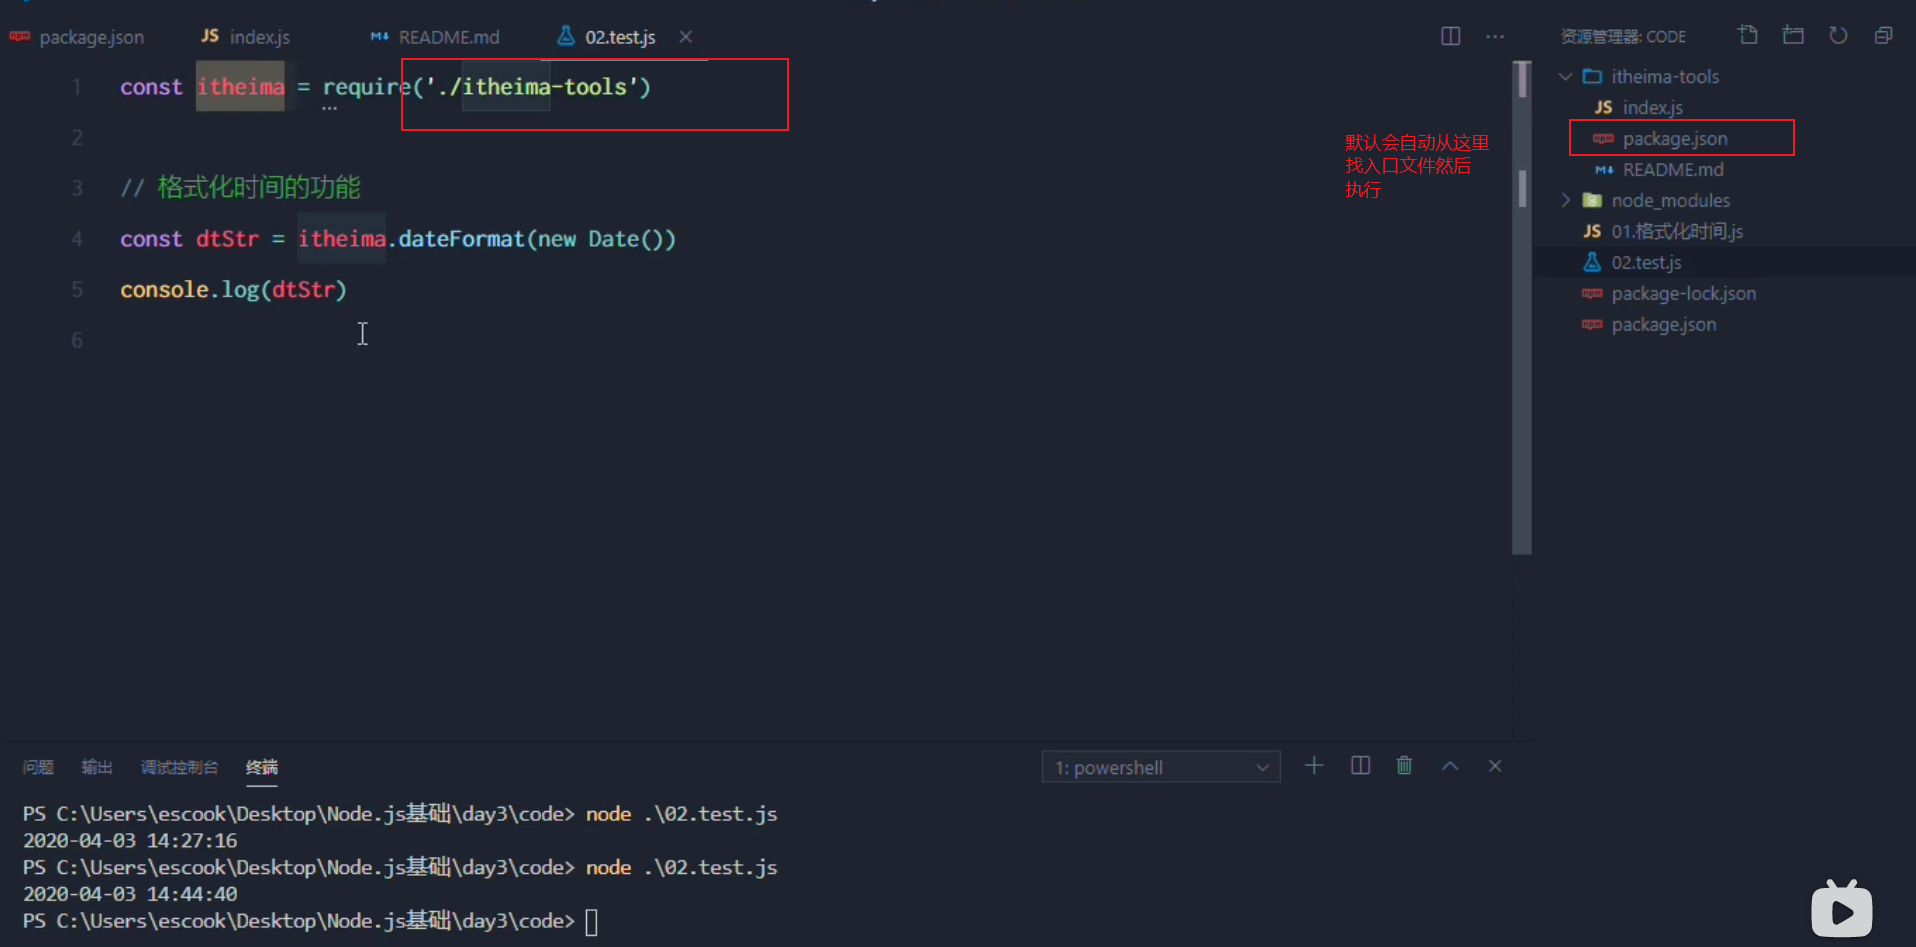Click the itheima variable on line 1

pos(240,87)
